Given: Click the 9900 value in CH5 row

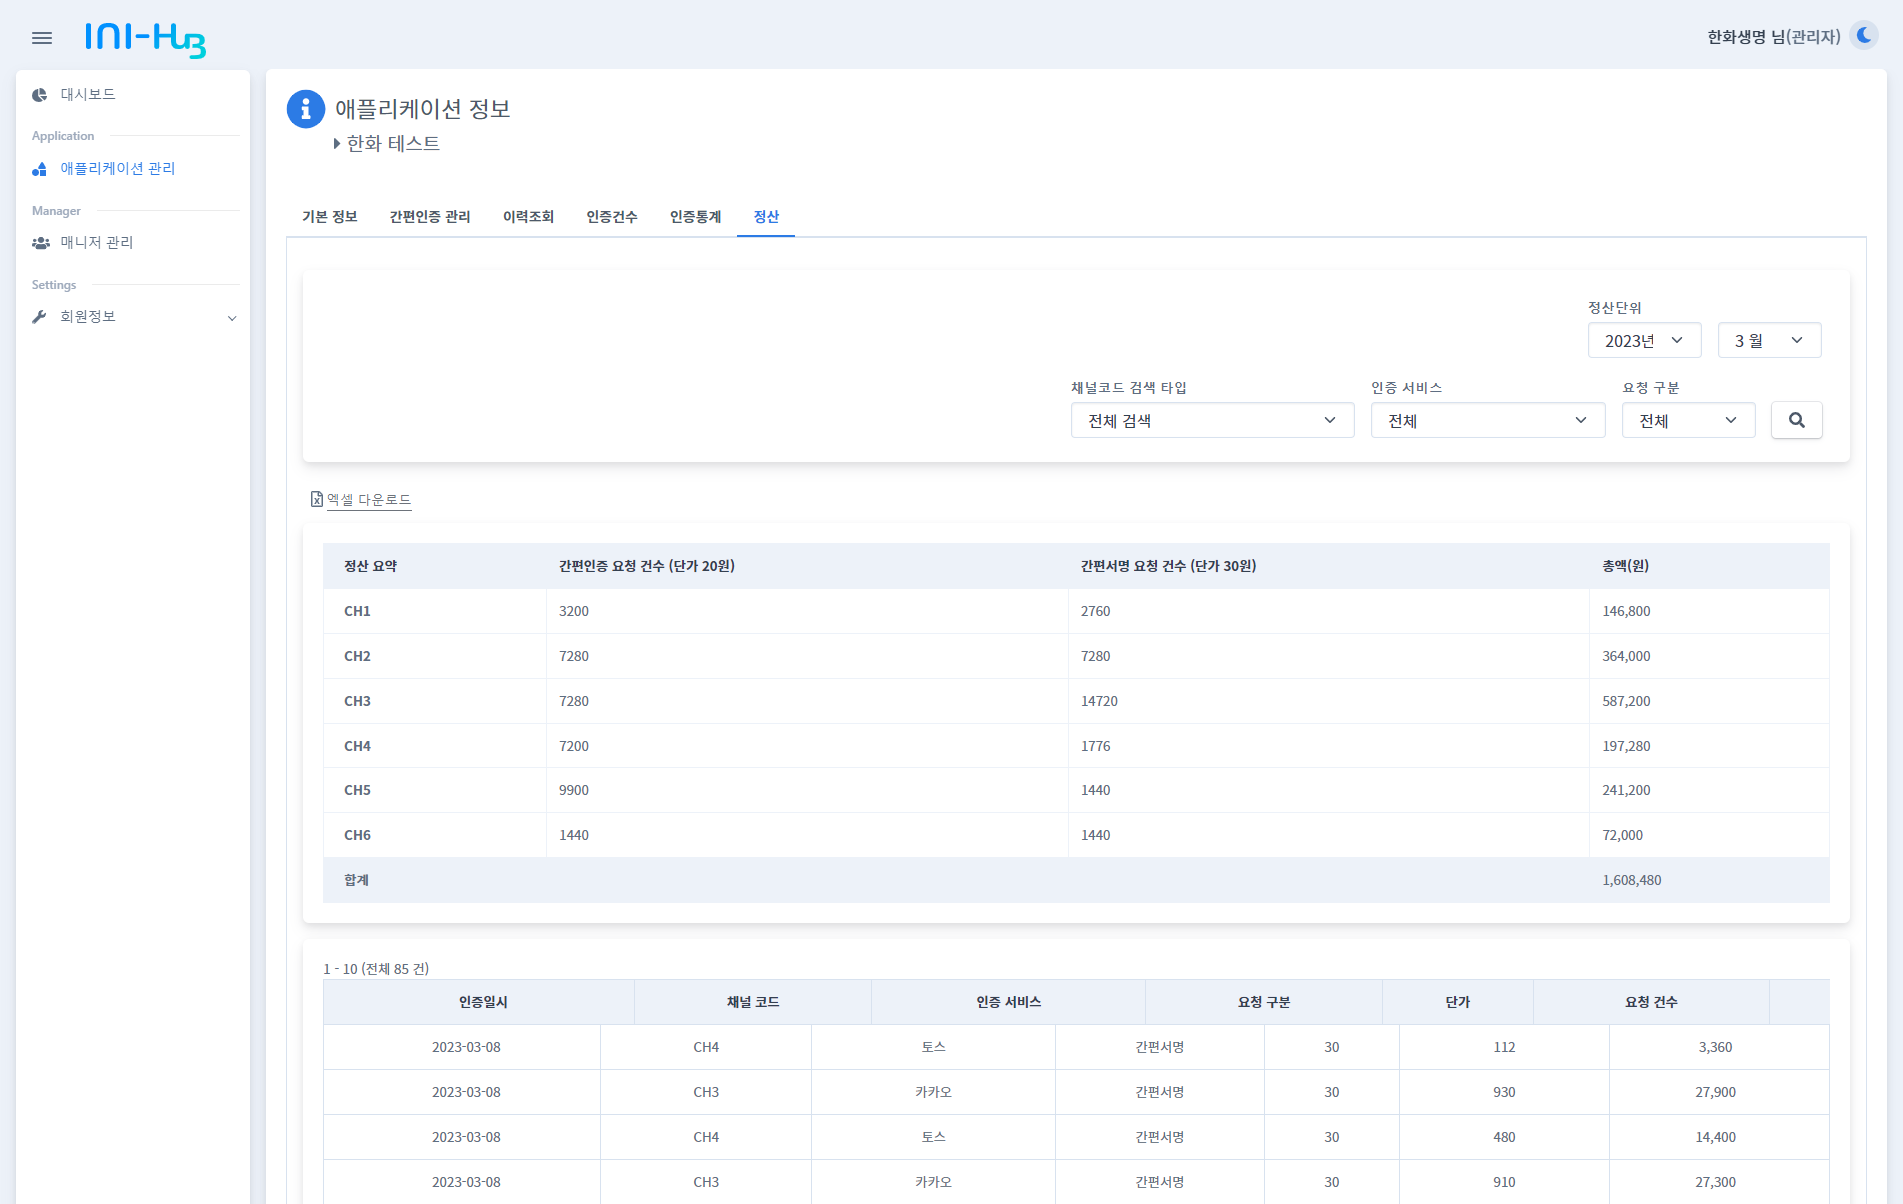Looking at the screenshot, I should click(574, 790).
